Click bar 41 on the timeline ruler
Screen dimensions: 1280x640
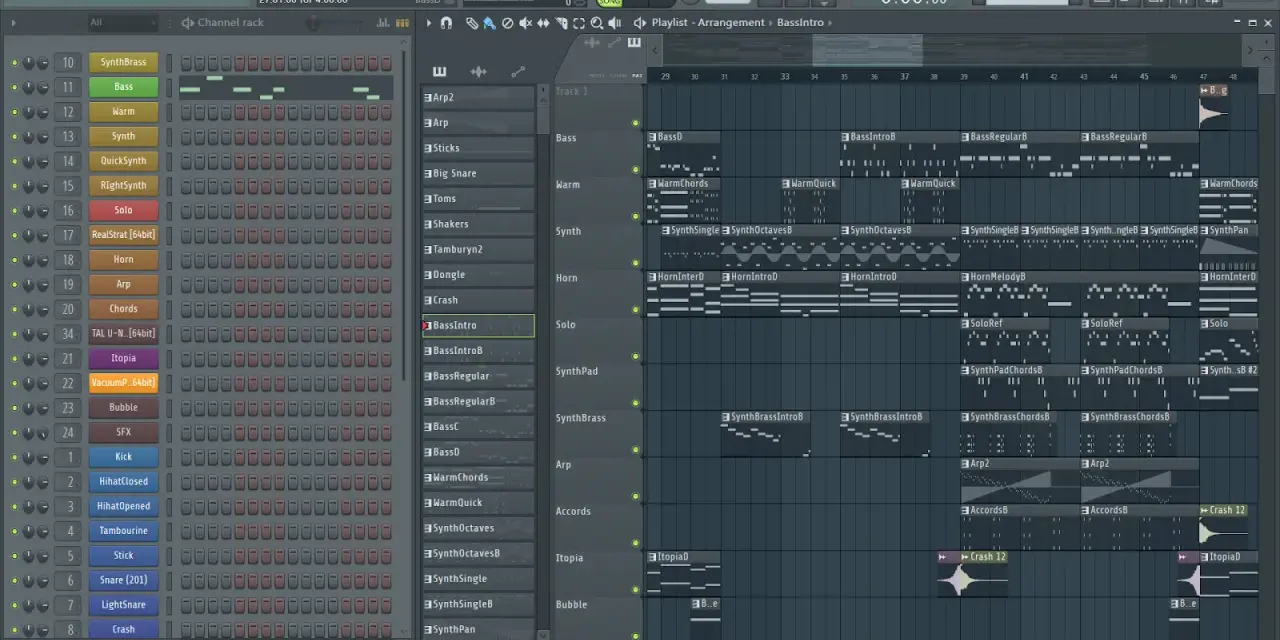click(x=1023, y=76)
